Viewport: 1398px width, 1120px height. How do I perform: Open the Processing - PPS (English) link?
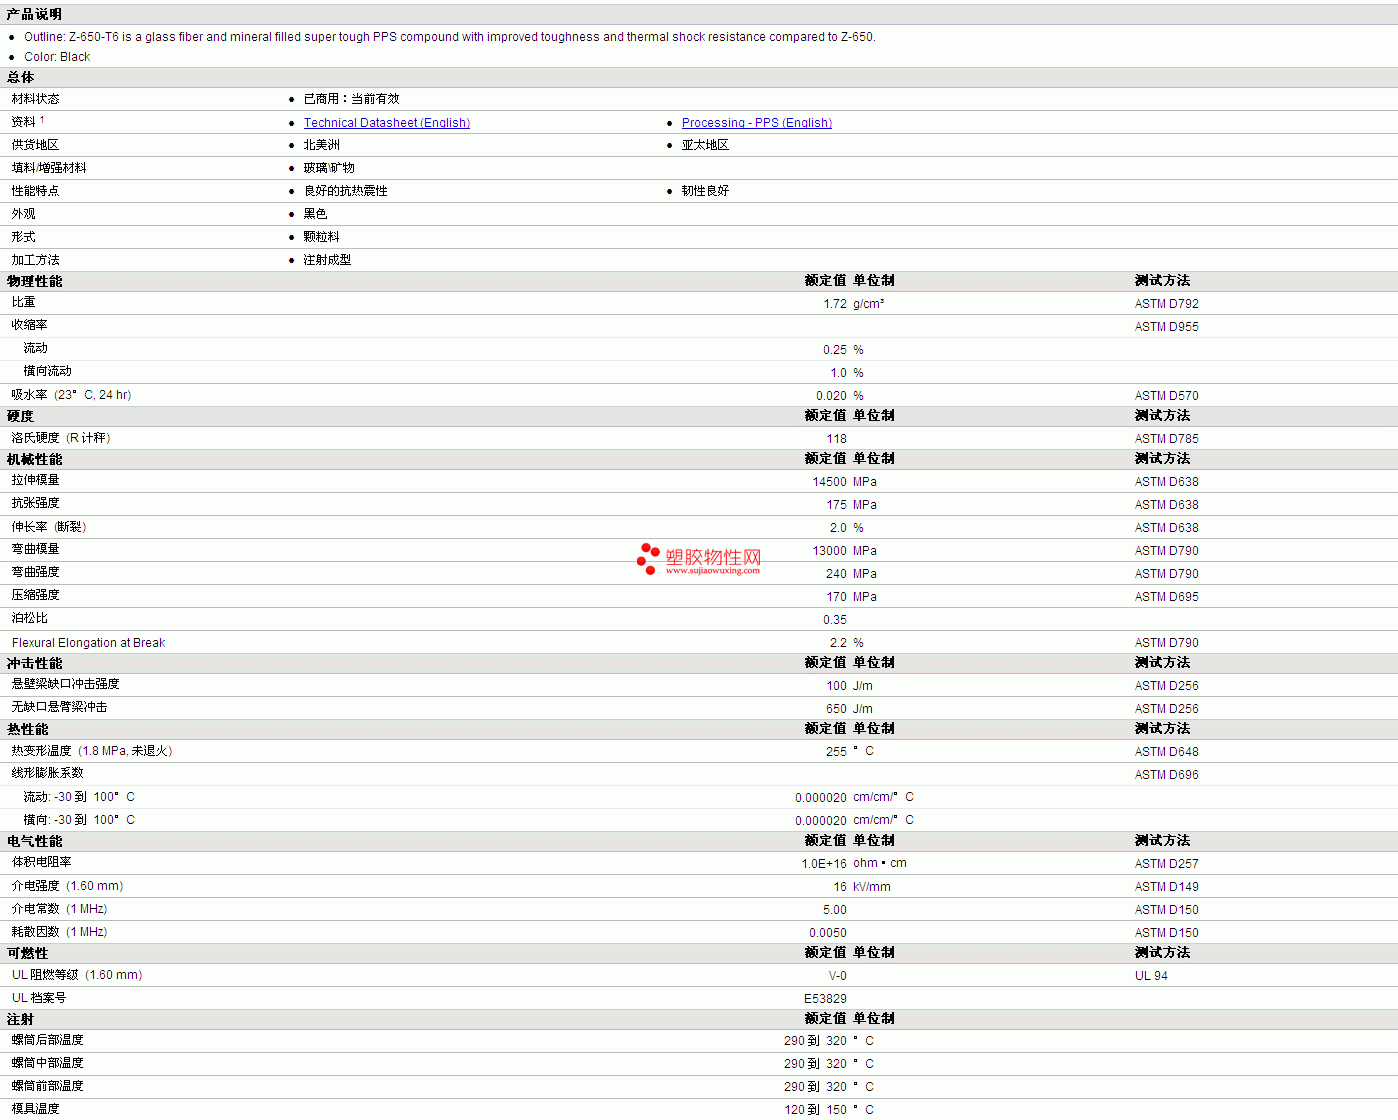[757, 123]
